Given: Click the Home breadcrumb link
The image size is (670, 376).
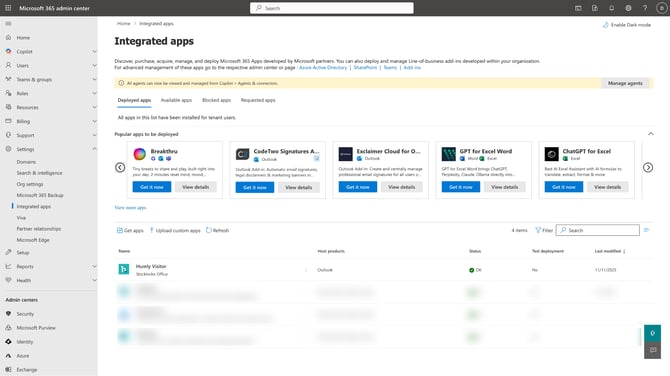Looking at the screenshot, I should tap(123, 24).
